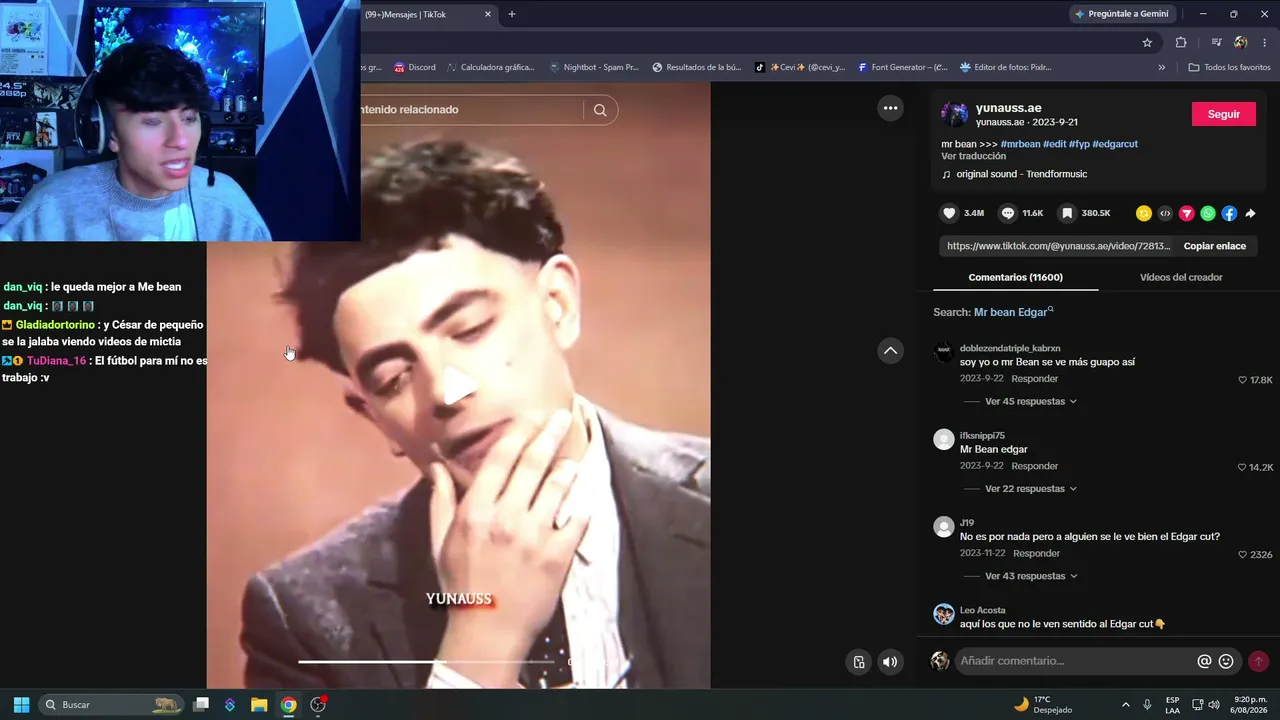Share the video on WhatsApp
The width and height of the screenshot is (1280, 720).
pos(1208,213)
